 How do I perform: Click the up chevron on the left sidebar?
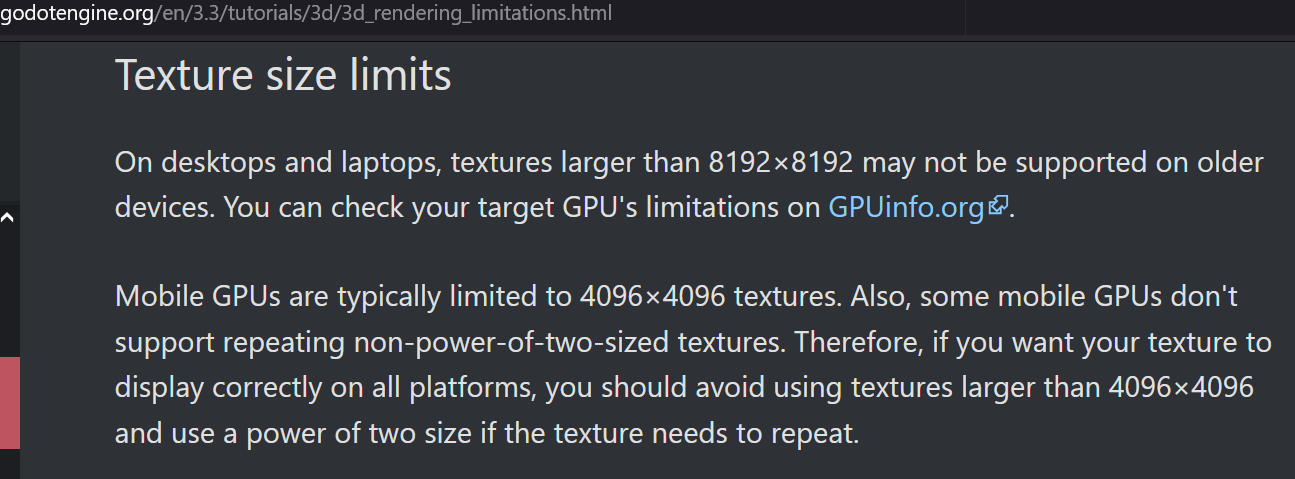6,217
